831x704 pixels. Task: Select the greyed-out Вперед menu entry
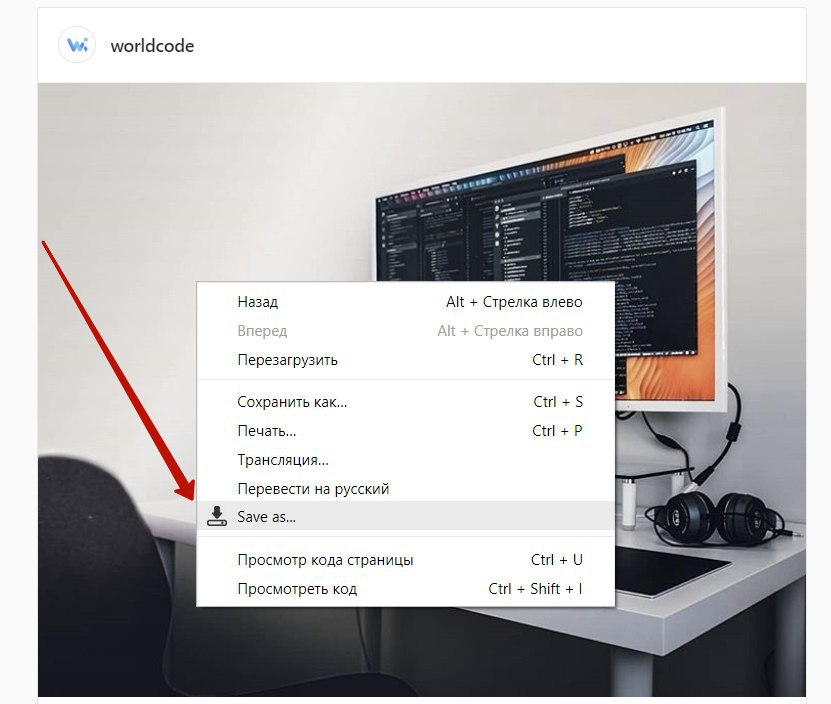[405, 331]
